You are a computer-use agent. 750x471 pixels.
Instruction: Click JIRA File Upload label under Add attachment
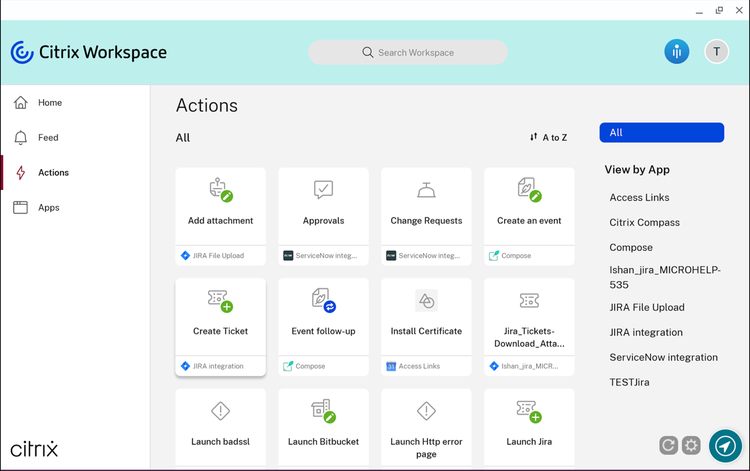click(x=218, y=256)
